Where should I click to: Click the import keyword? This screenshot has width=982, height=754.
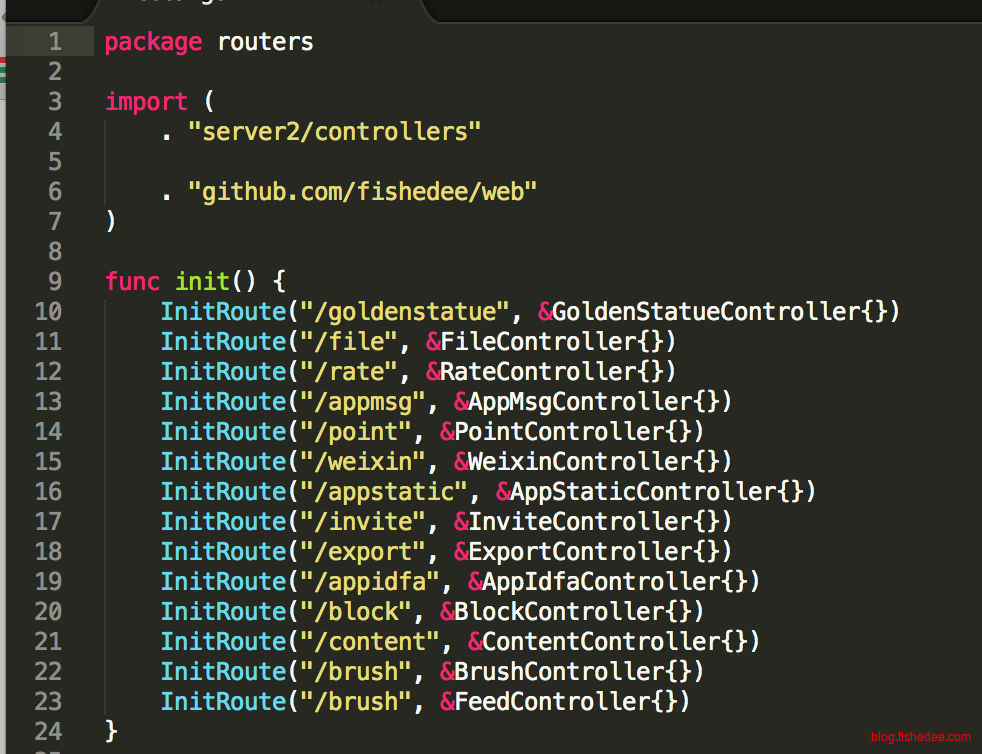tap(146, 102)
